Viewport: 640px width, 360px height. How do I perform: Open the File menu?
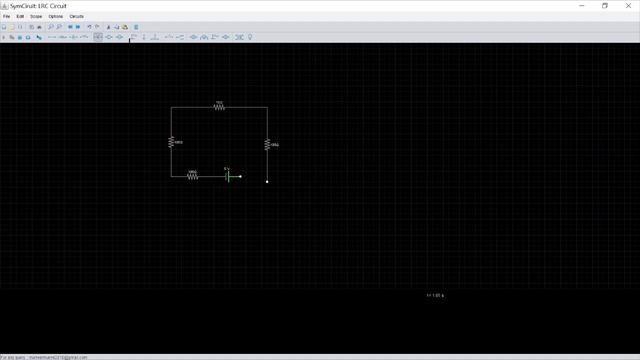tap(7, 16)
